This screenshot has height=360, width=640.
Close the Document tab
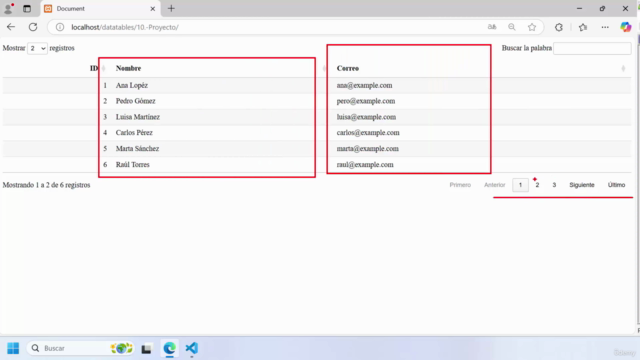click(153, 9)
